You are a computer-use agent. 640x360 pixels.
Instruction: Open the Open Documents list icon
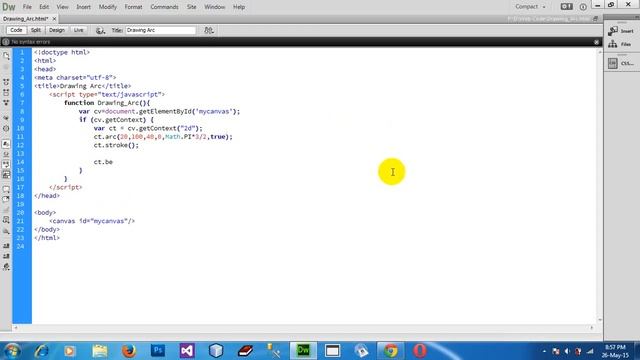coord(6,56)
